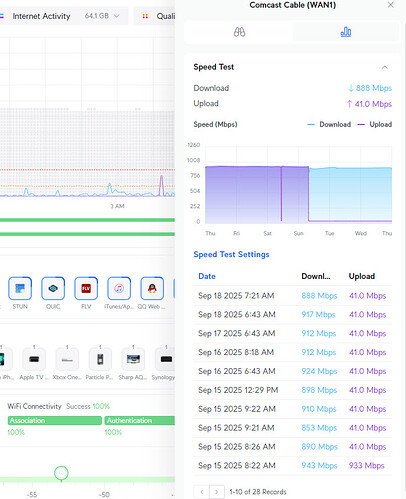This screenshot has height=499, width=406.
Task: Go to previous page of speed records
Action: [202, 492]
